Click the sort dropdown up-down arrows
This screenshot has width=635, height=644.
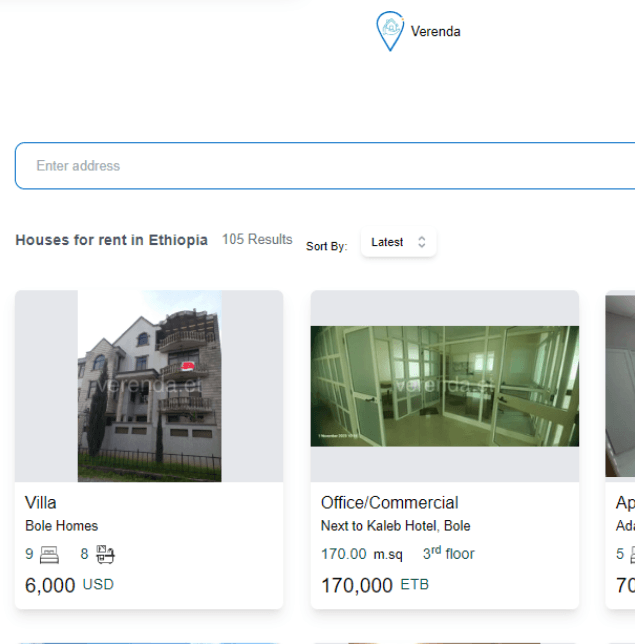[421, 242]
